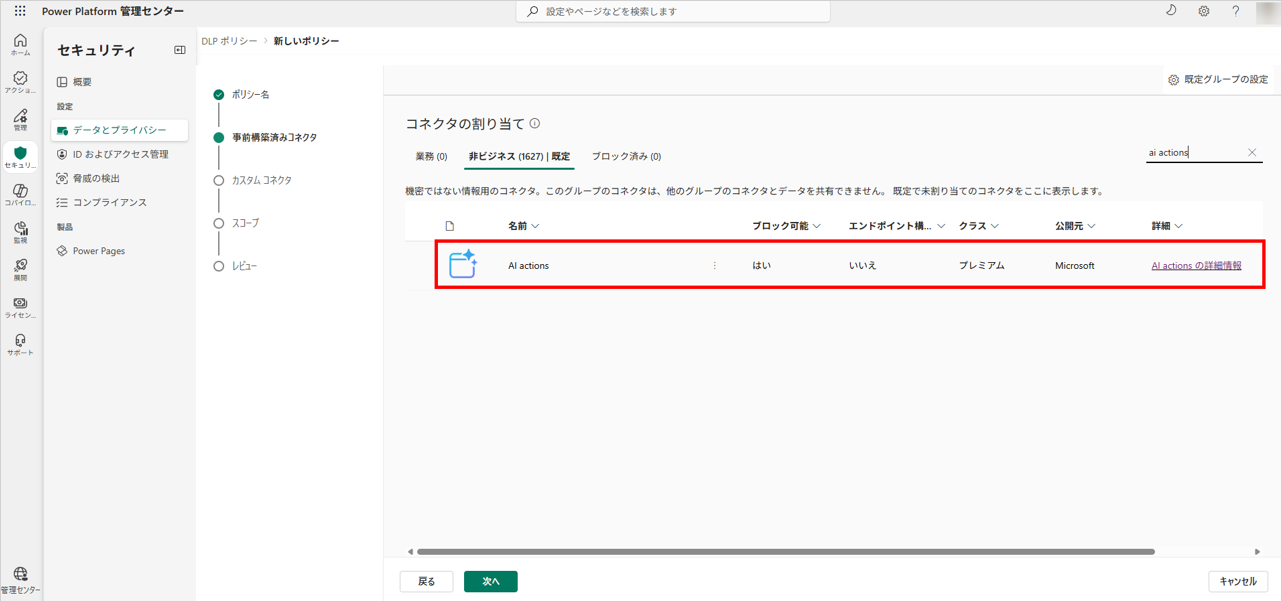The width and height of the screenshot is (1282, 602).
Task: Switch to the ブロック済み (0) tab
Action: [x=626, y=157]
